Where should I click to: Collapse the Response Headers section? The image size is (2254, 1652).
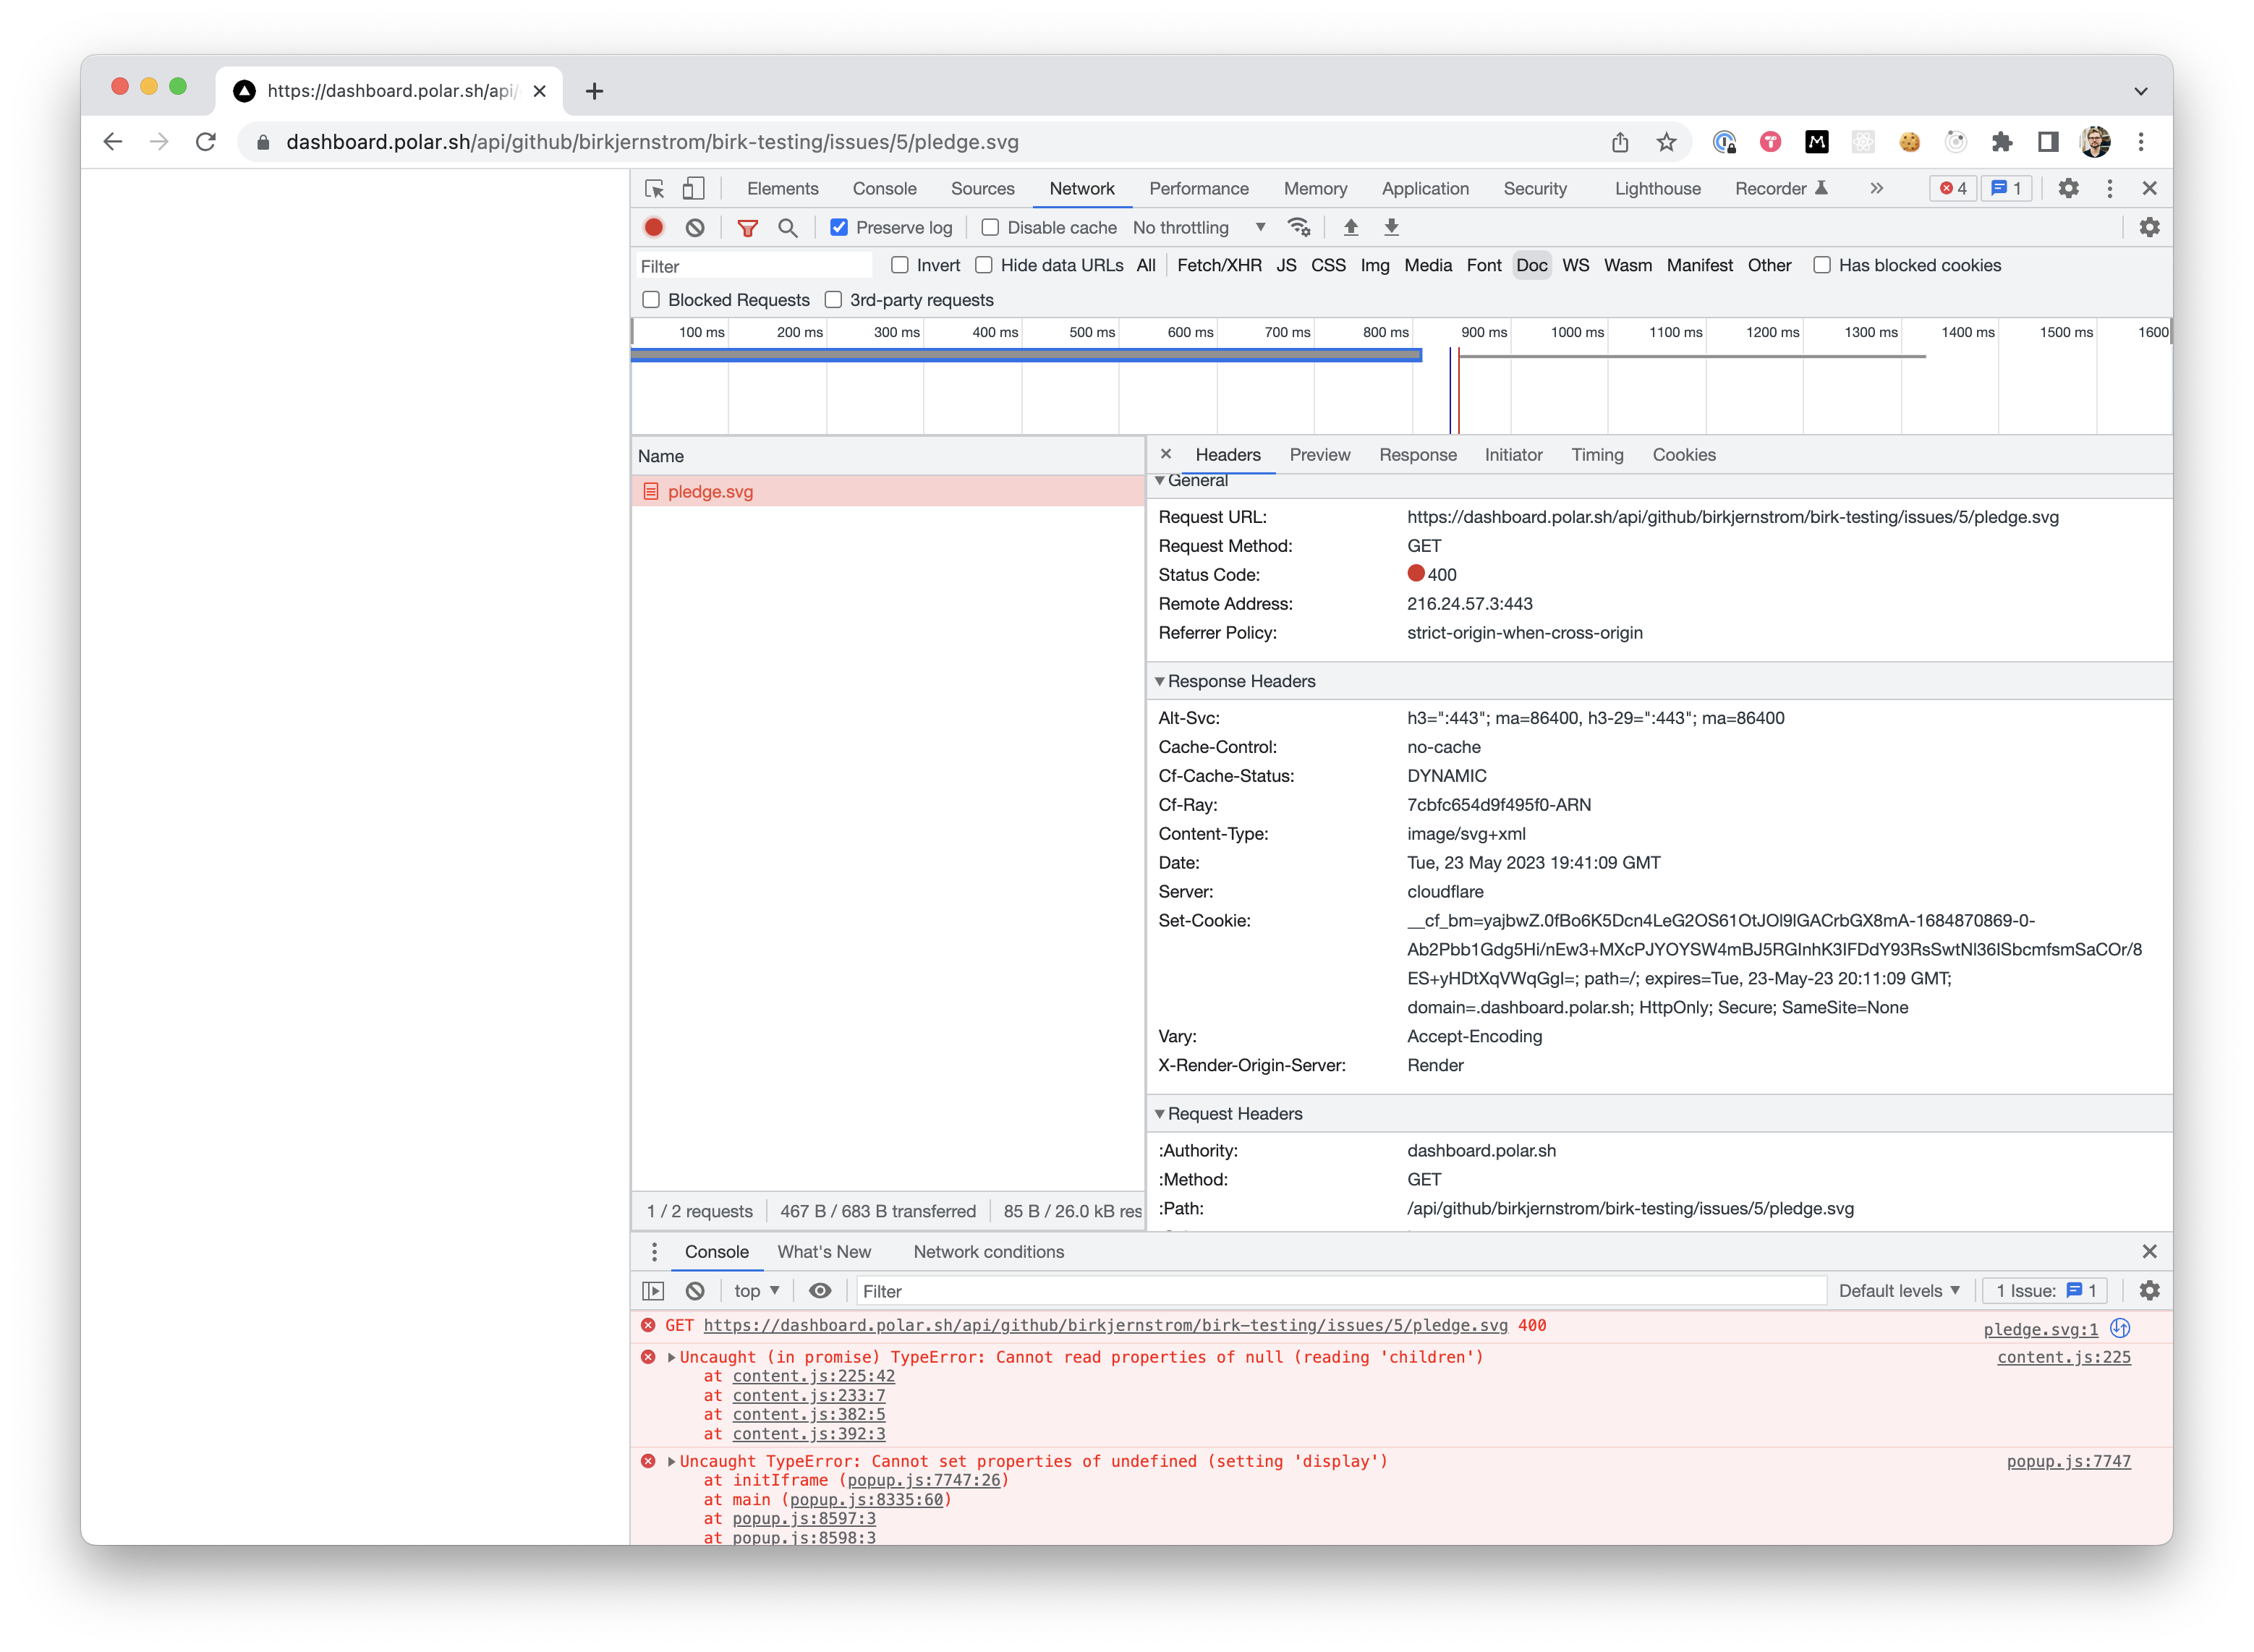coord(1161,681)
